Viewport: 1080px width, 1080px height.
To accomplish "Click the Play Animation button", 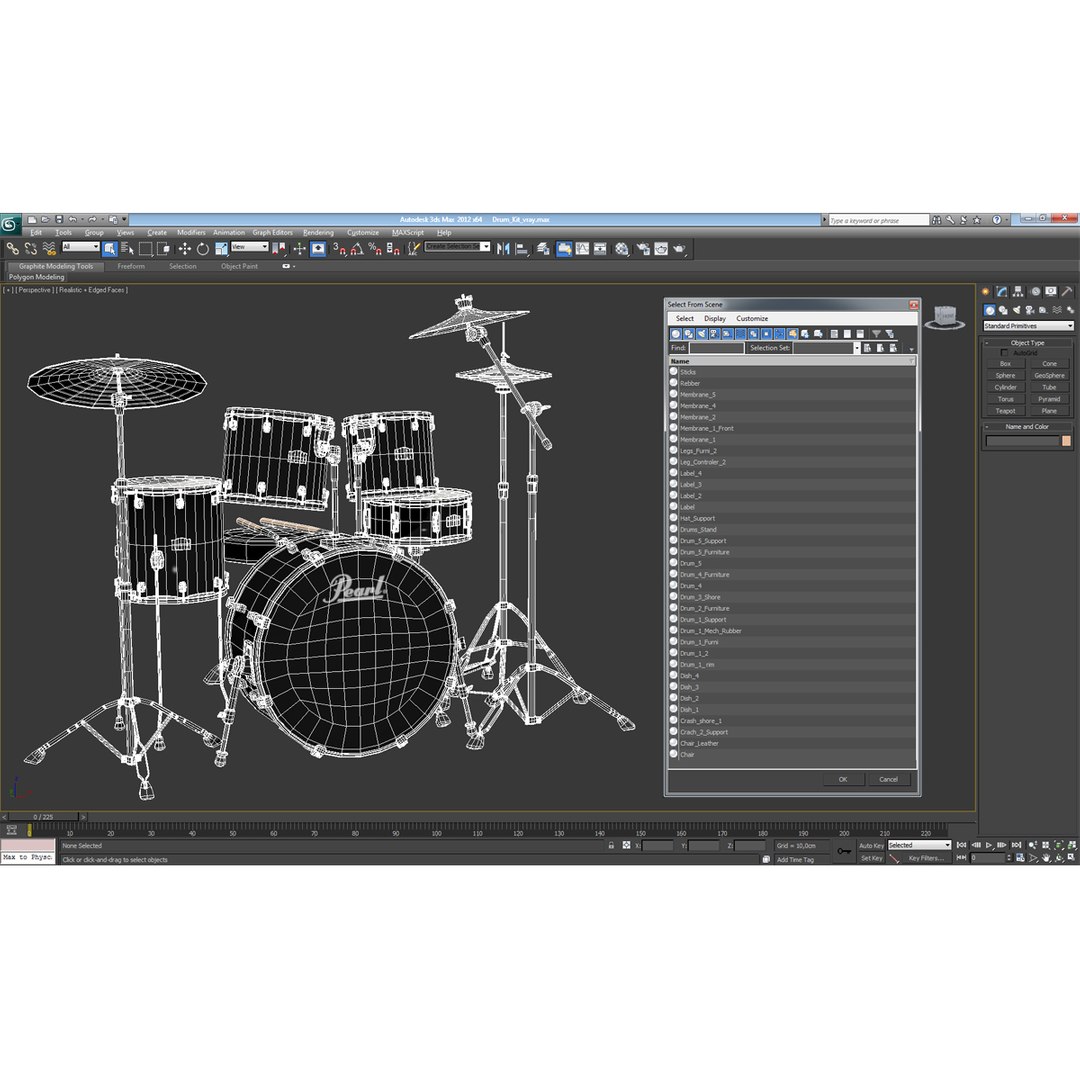I will (989, 845).
